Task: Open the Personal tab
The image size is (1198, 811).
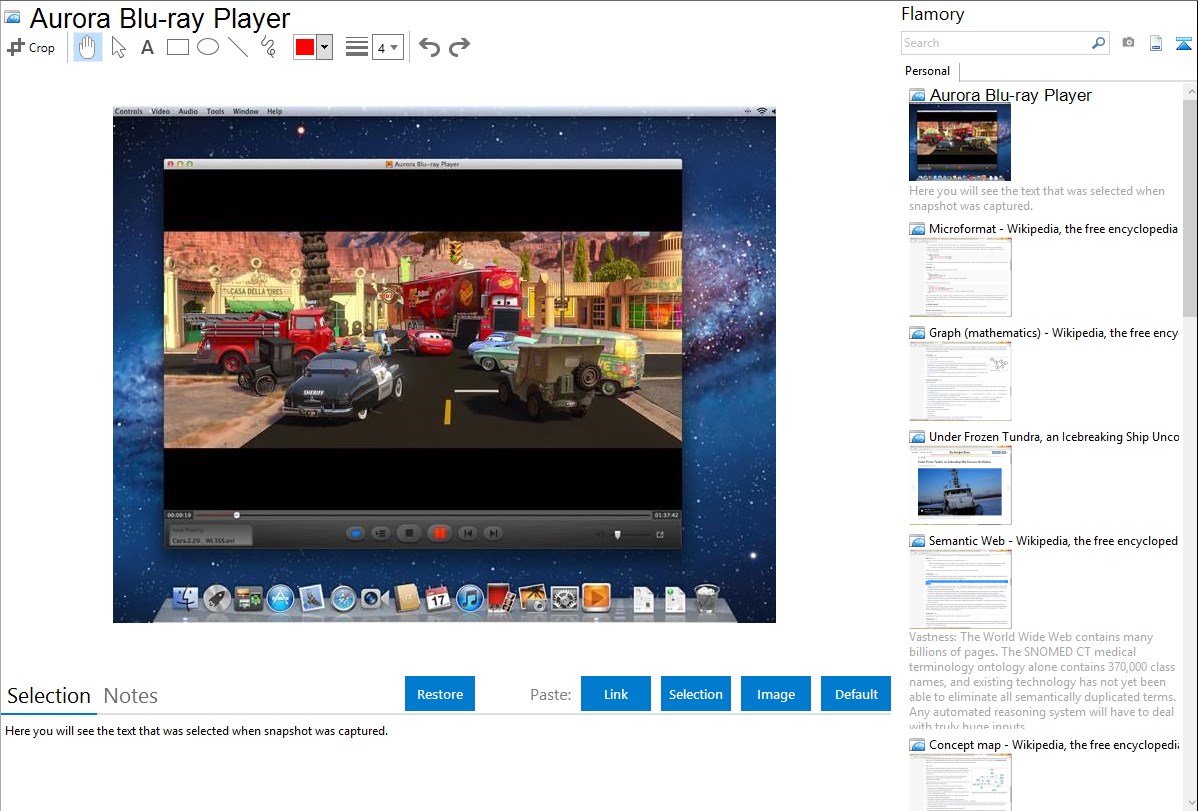Action: [928, 70]
